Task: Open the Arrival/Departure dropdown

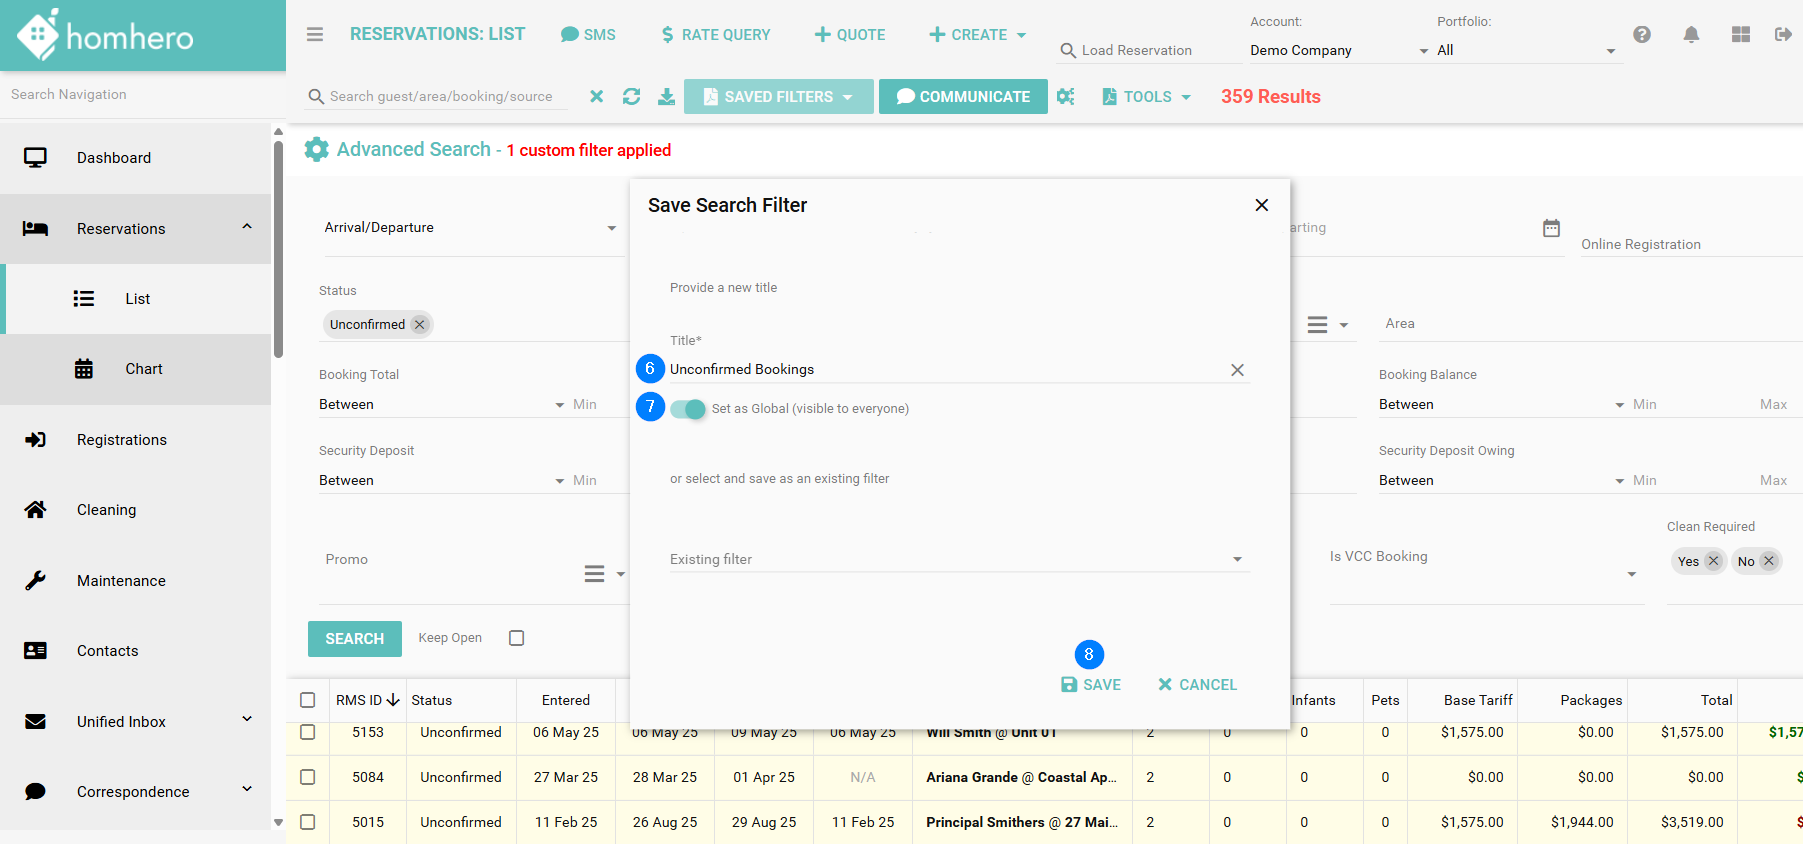Action: pyautogui.click(x=470, y=228)
